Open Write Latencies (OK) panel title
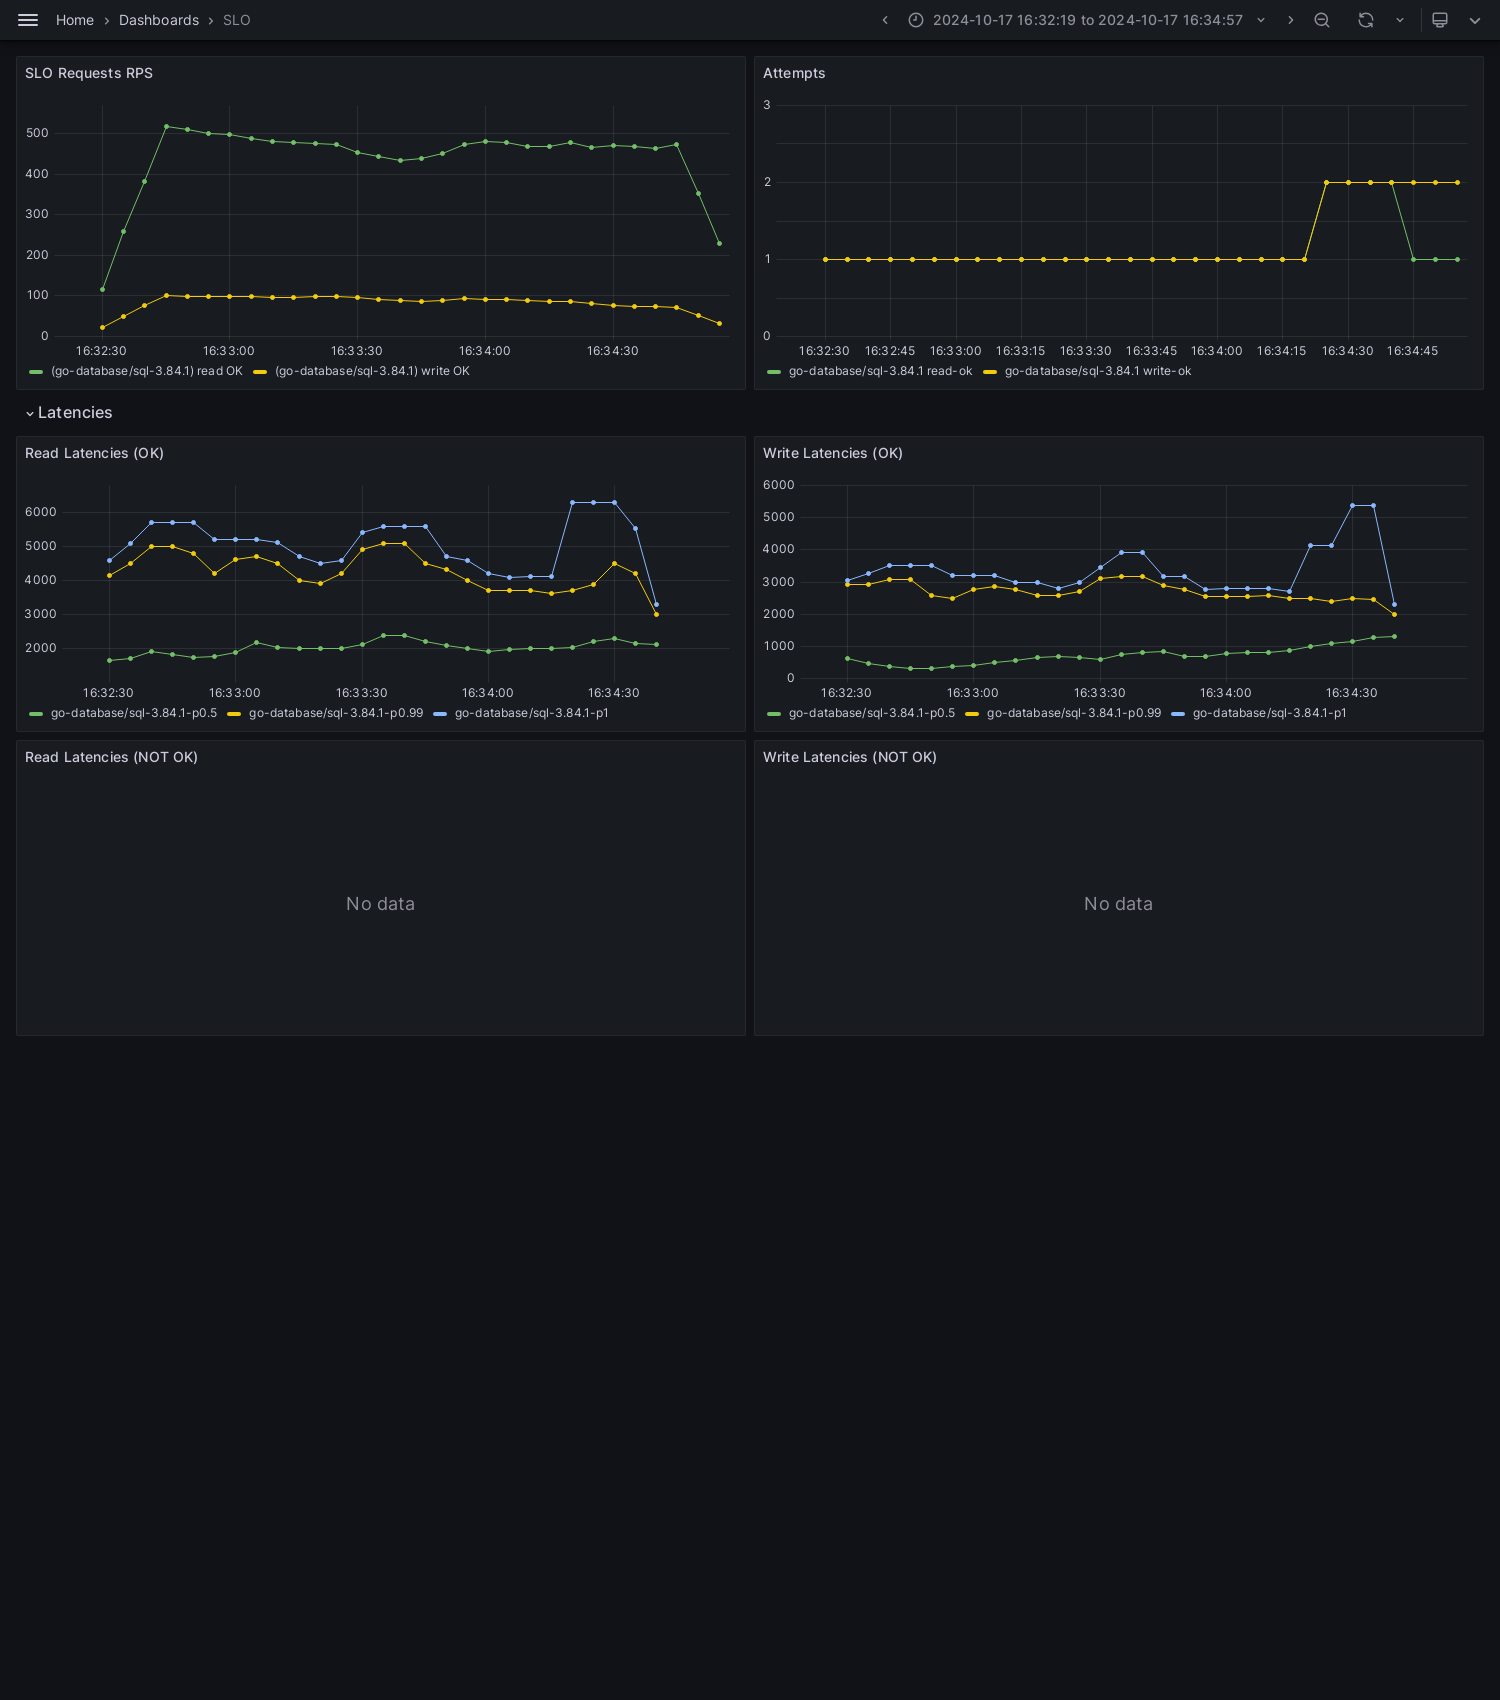The height and width of the screenshot is (1700, 1500). coord(833,453)
